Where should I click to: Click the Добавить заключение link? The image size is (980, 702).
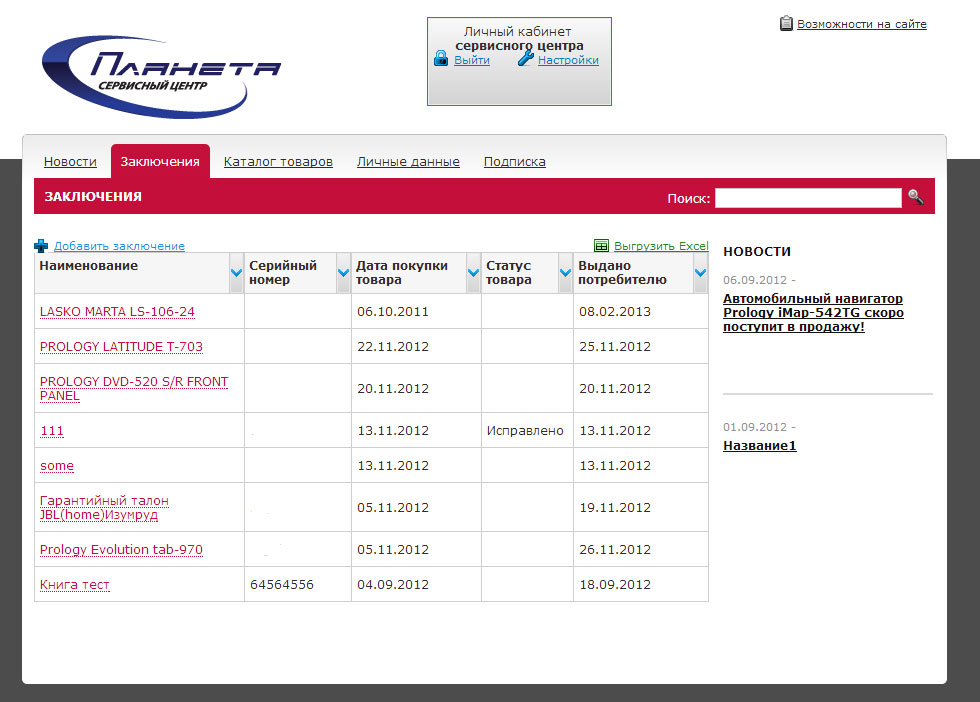(119, 246)
